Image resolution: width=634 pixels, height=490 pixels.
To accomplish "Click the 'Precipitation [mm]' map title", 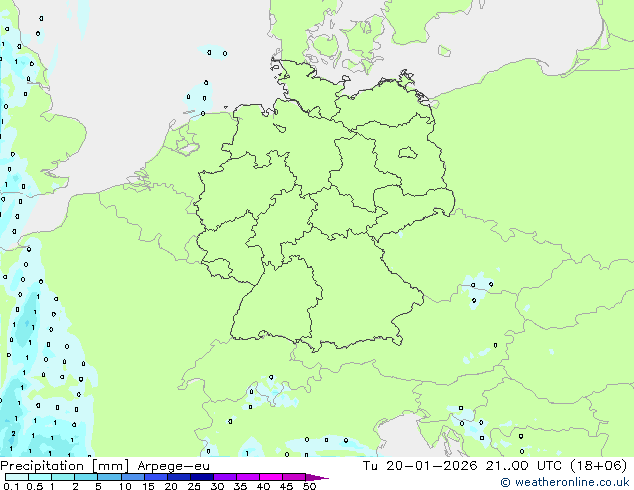I will pyautogui.click(x=65, y=466).
